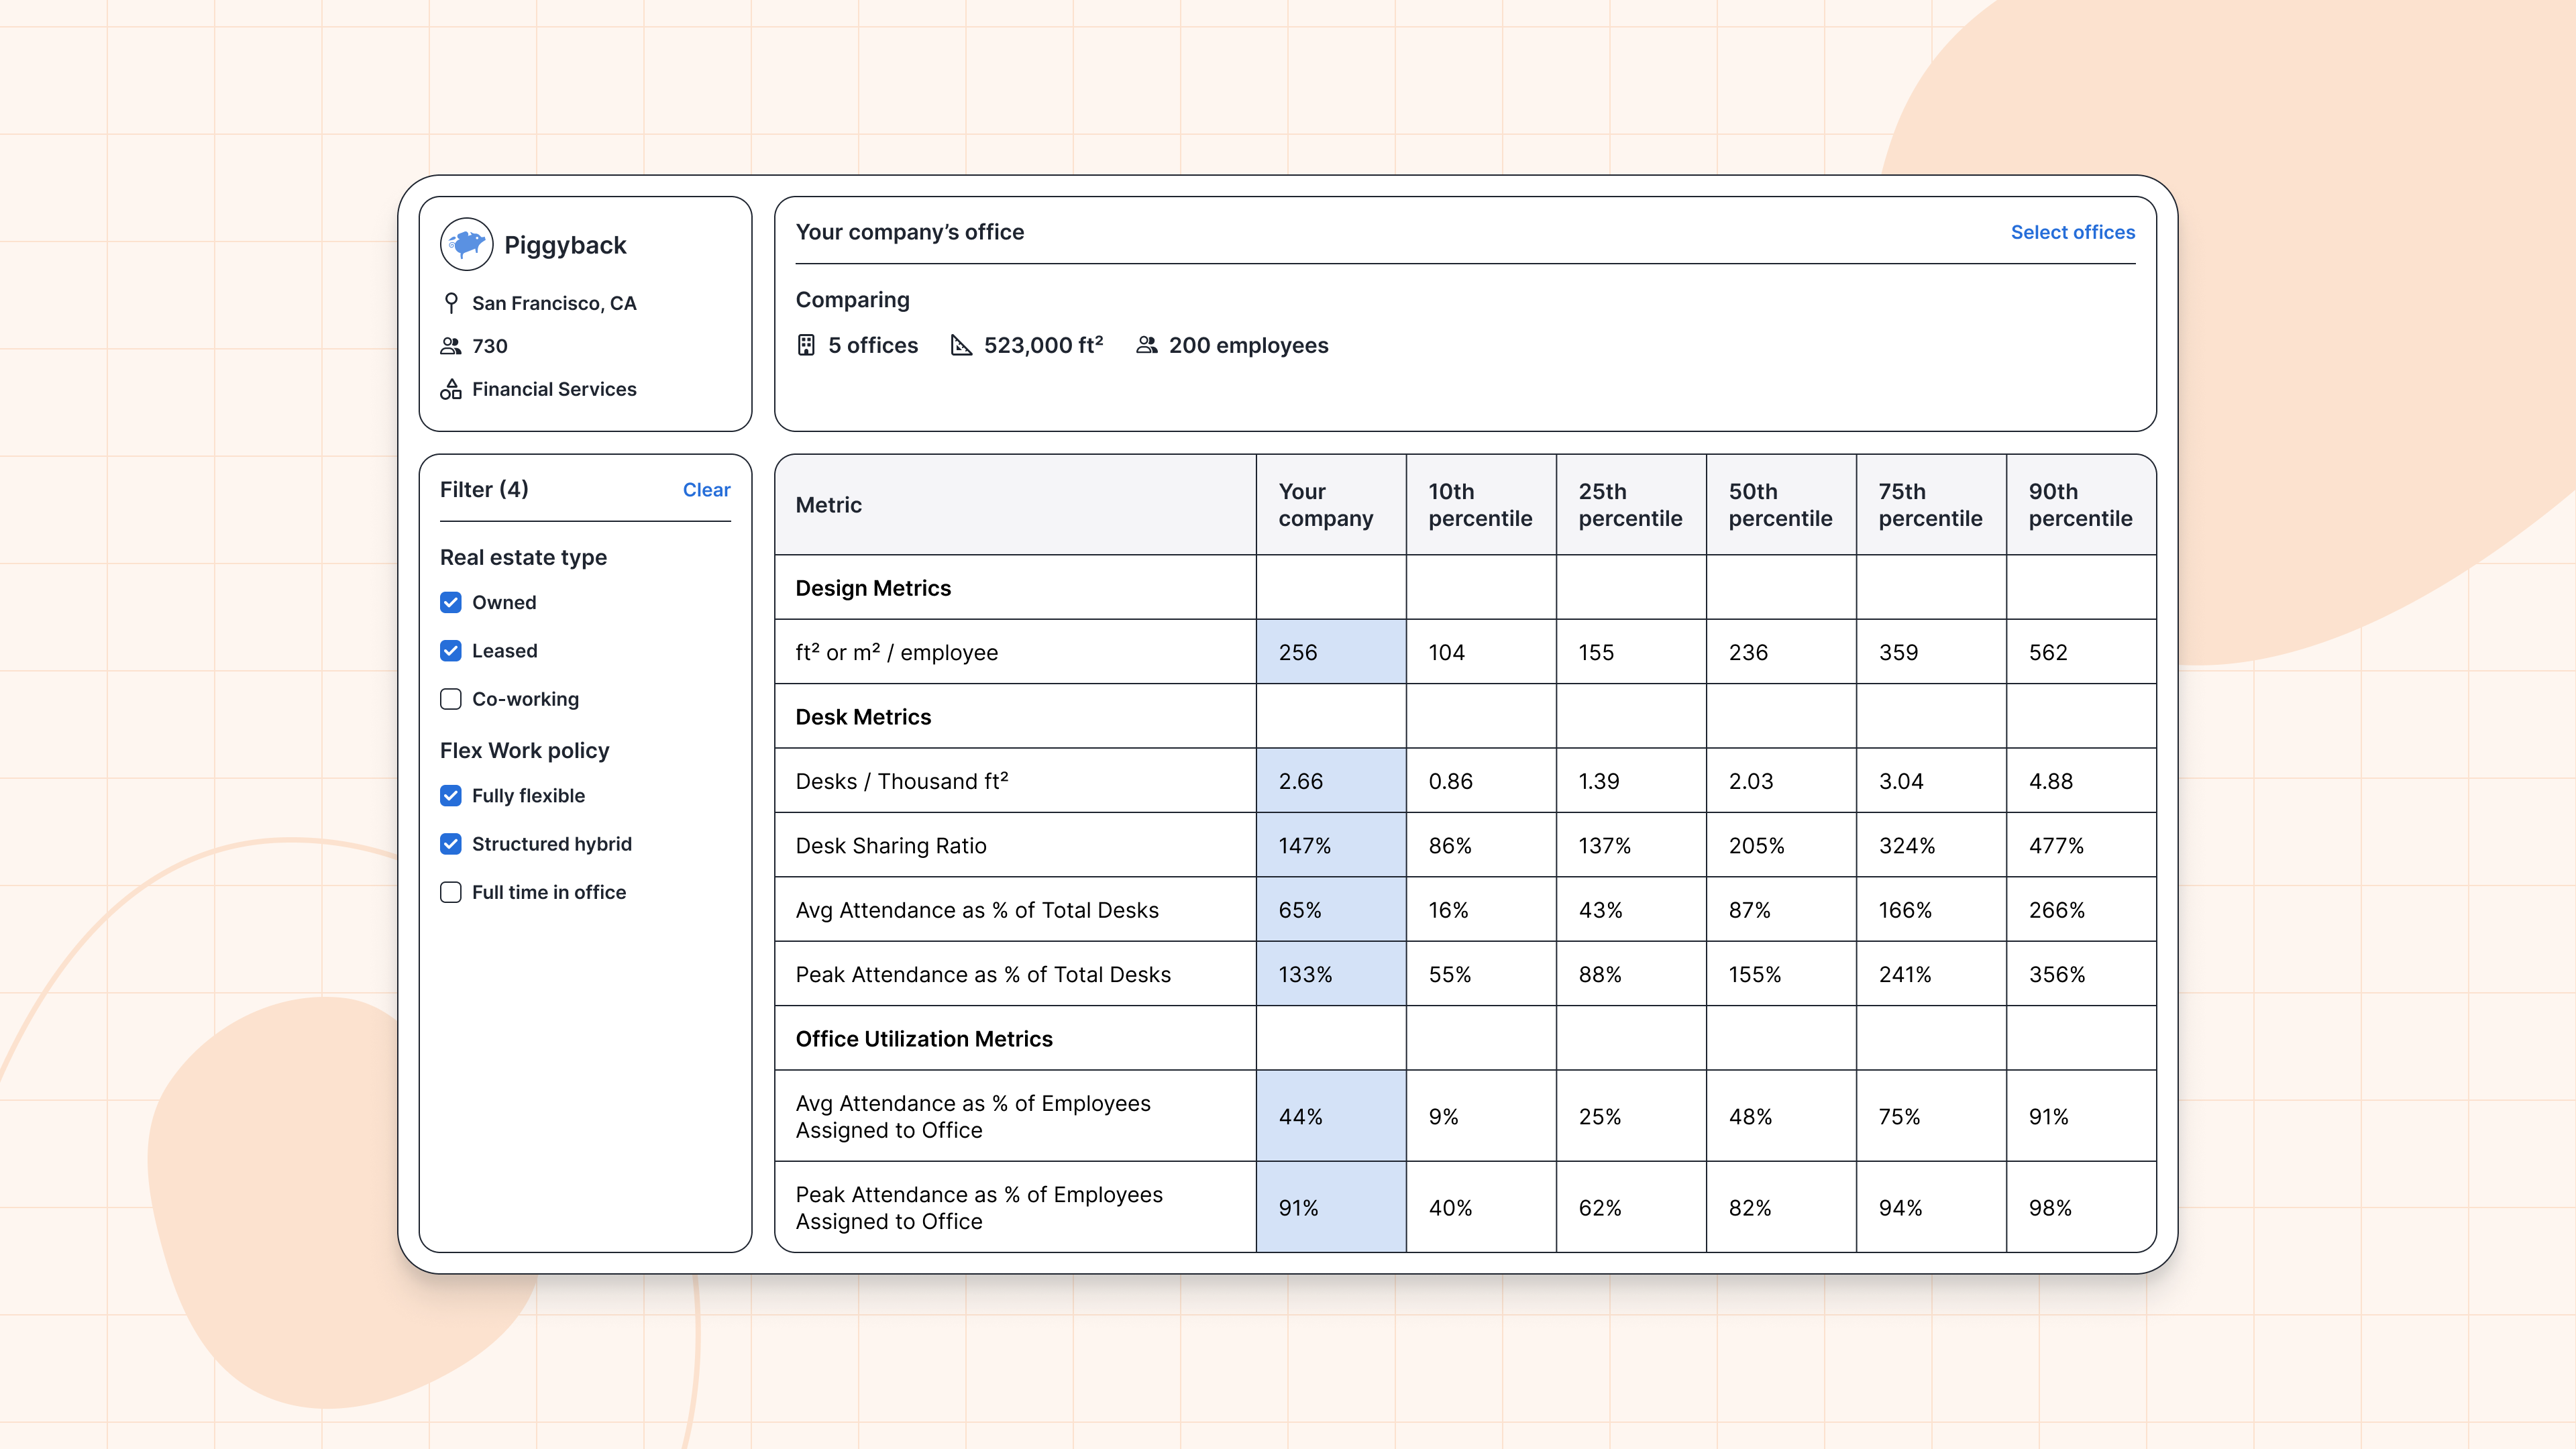
Task: Disable the Full time in office policy checkbox
Action: (451, 890)
